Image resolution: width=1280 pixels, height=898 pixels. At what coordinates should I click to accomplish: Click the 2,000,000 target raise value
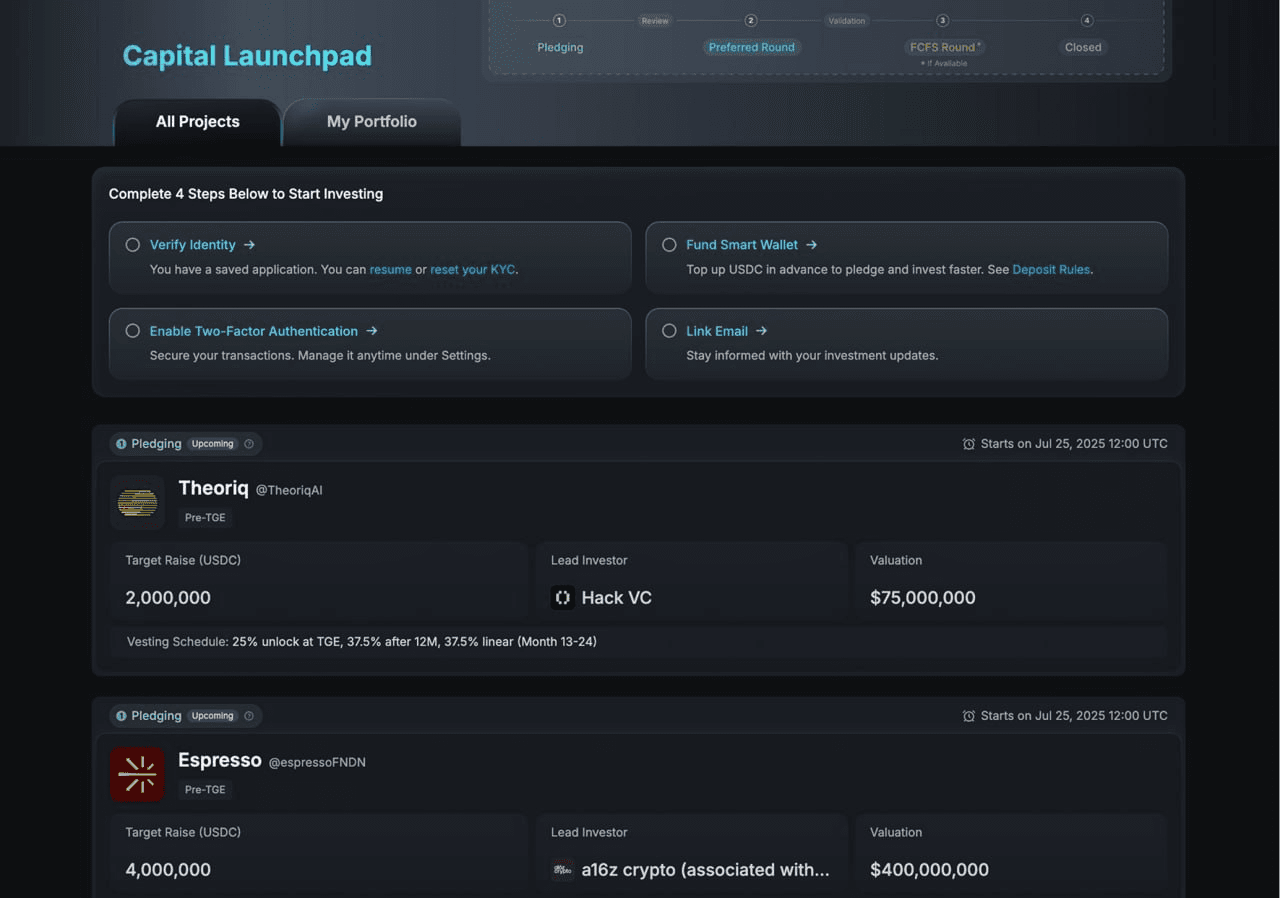pyautogui.click(x=168, y=598)
